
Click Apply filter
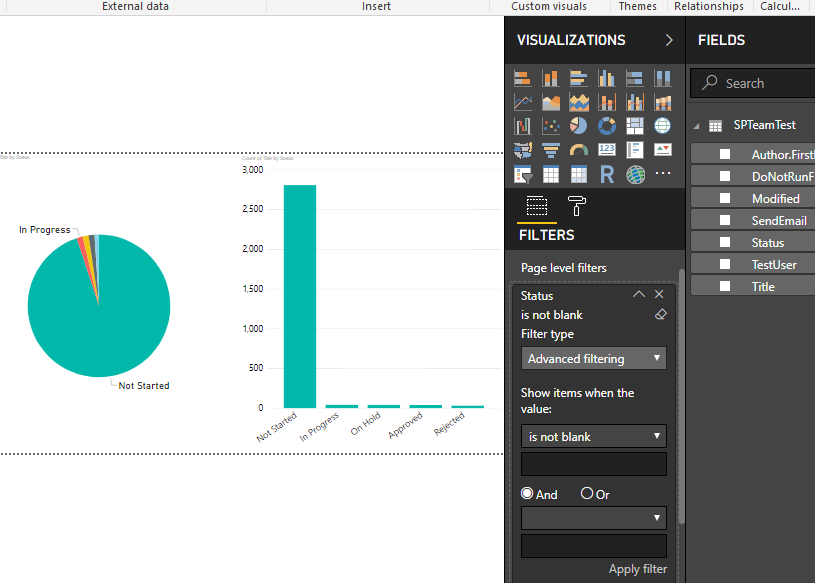tap(637, 568)
